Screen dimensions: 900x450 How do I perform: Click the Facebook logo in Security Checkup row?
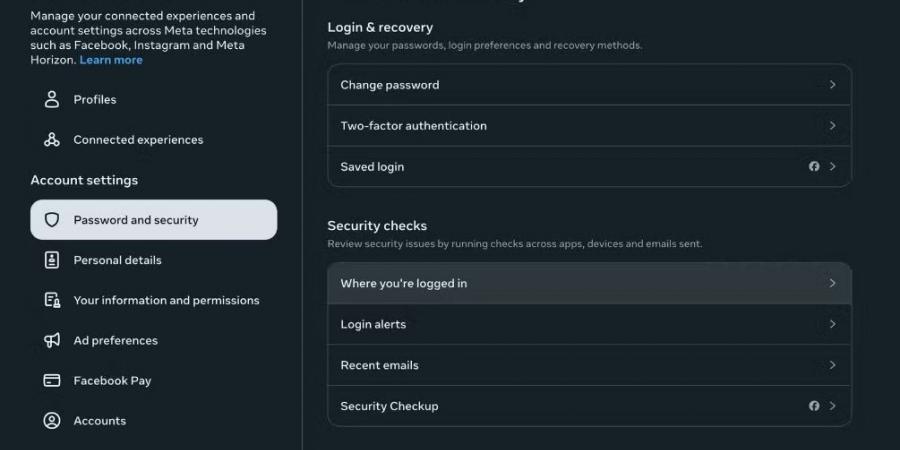814,406
